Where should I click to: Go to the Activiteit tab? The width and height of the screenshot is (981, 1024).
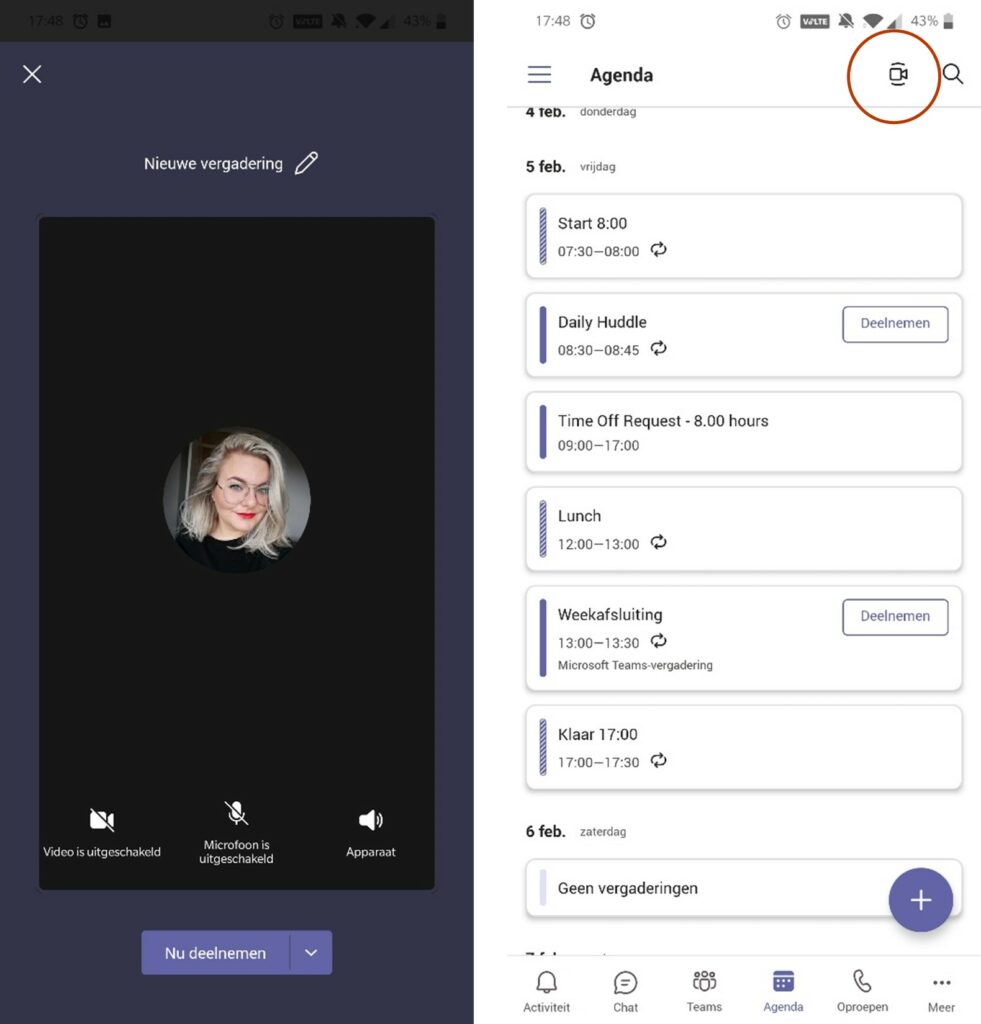pos(546,991)
